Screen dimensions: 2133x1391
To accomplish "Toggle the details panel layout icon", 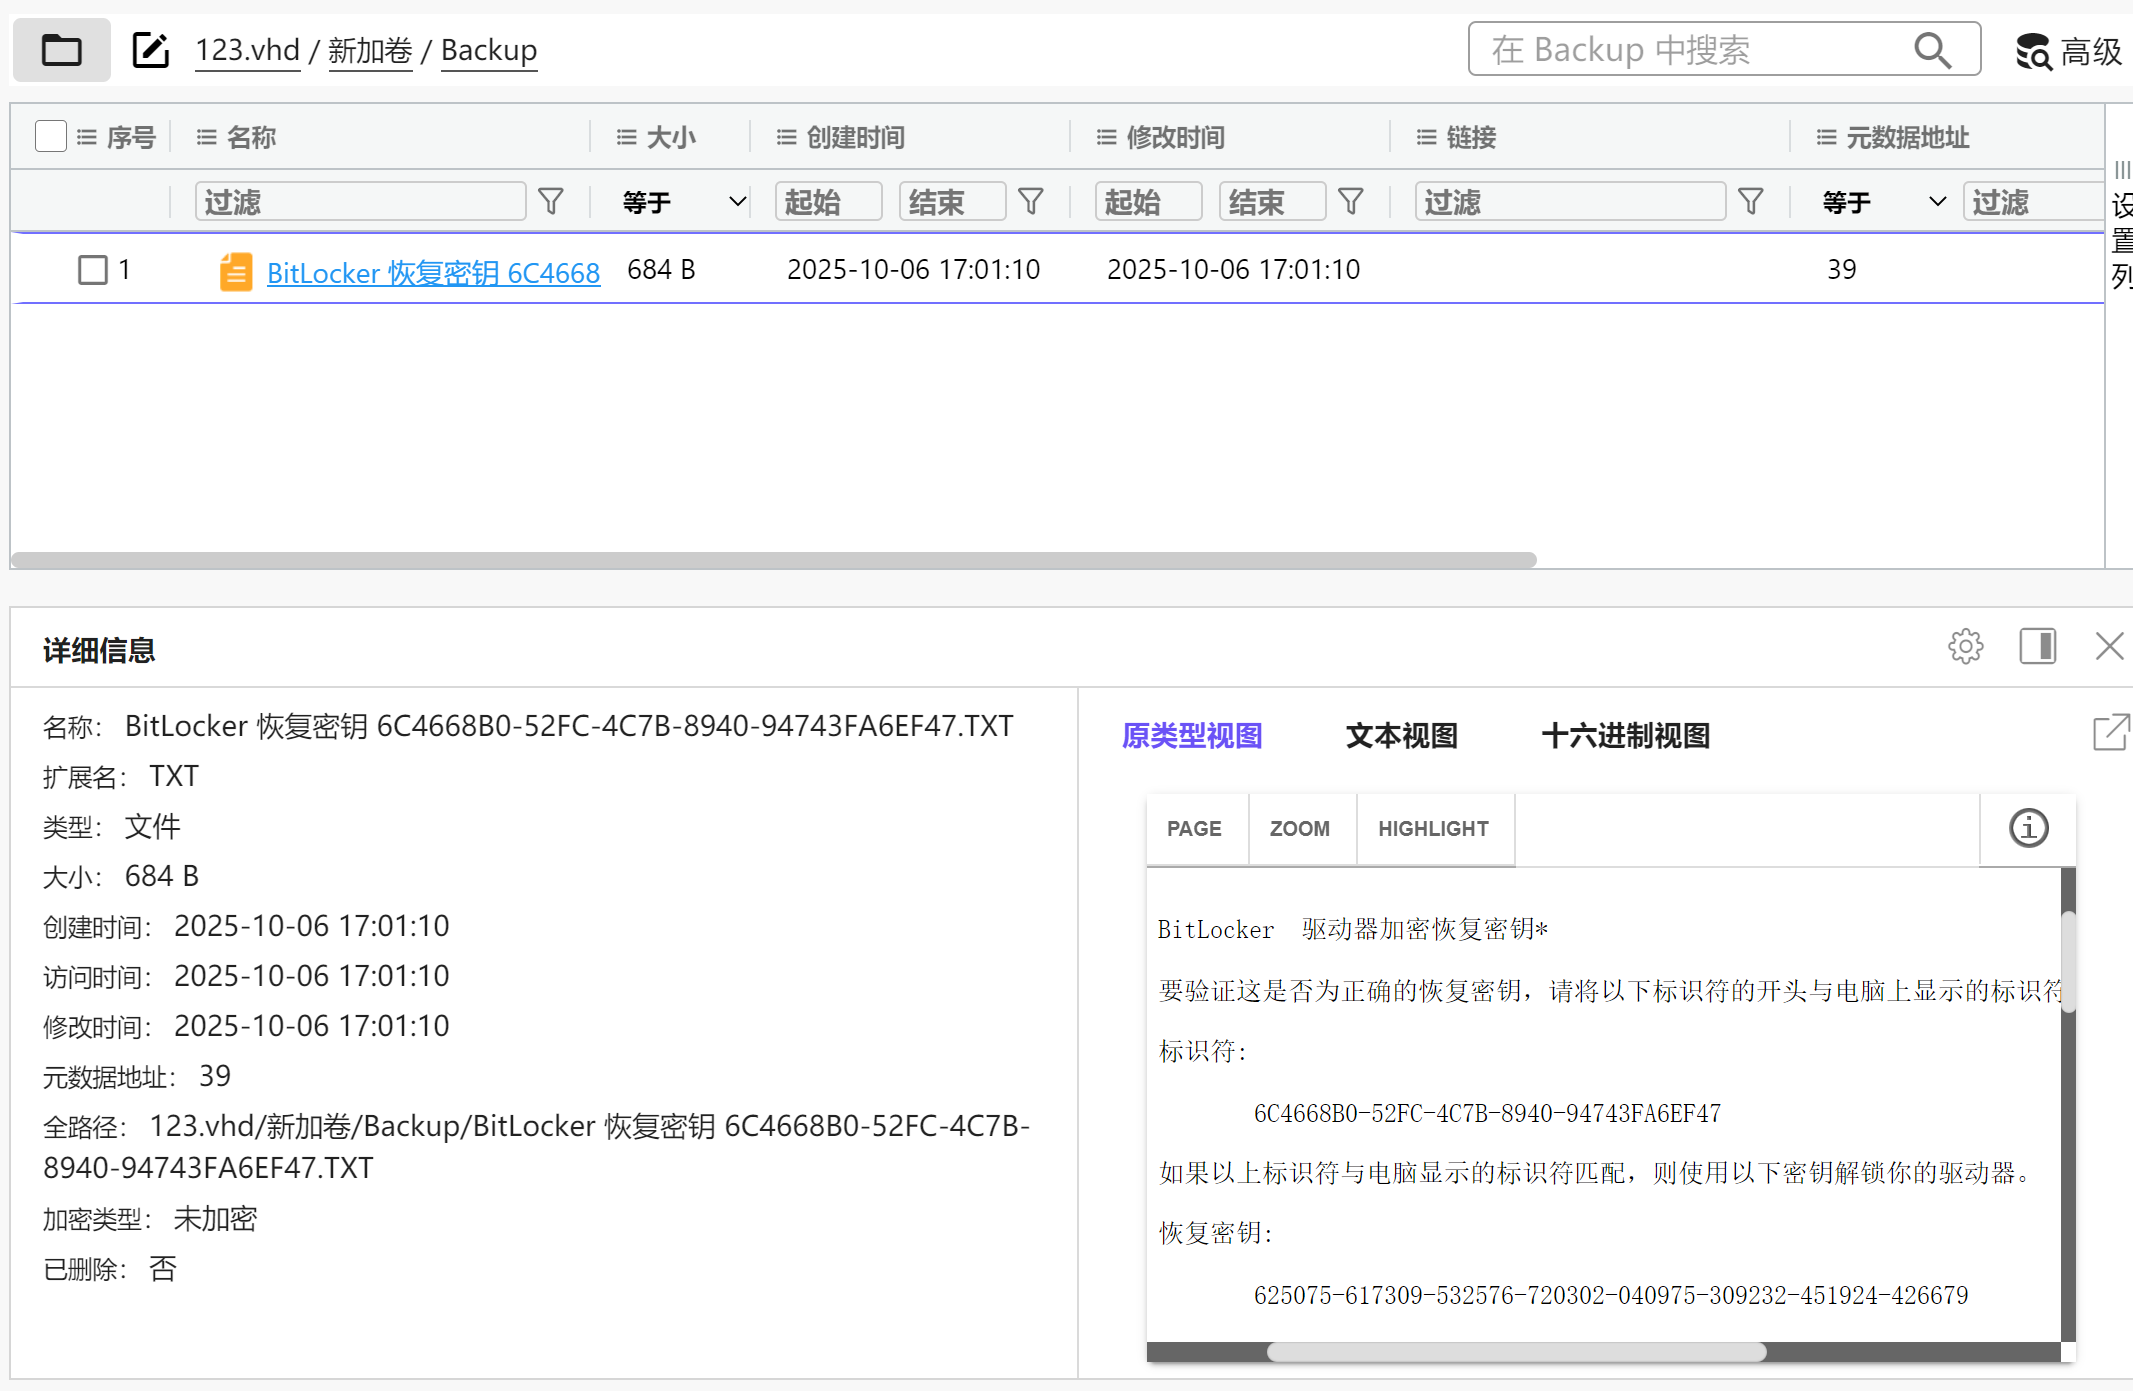I will pyautogui.click(x=2037, y=647).
